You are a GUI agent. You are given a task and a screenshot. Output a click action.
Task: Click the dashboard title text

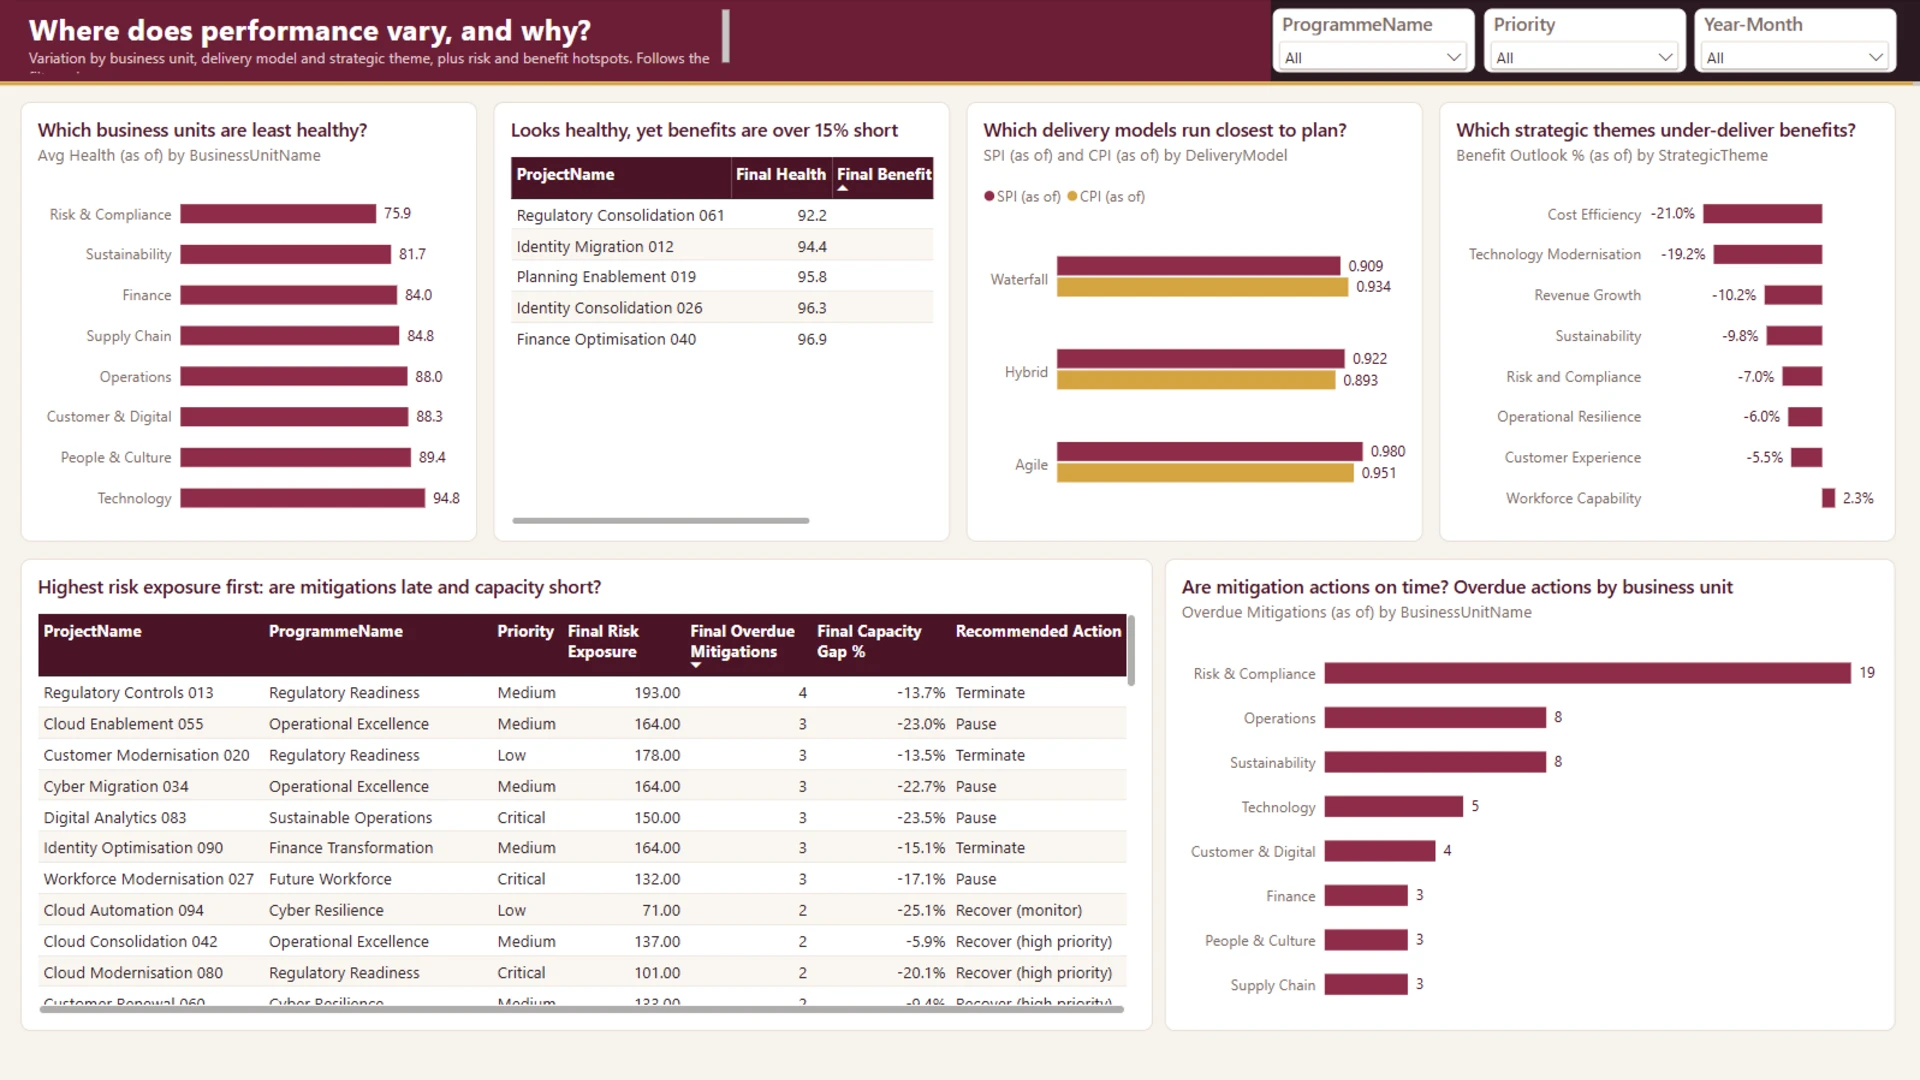pos(310,30)
